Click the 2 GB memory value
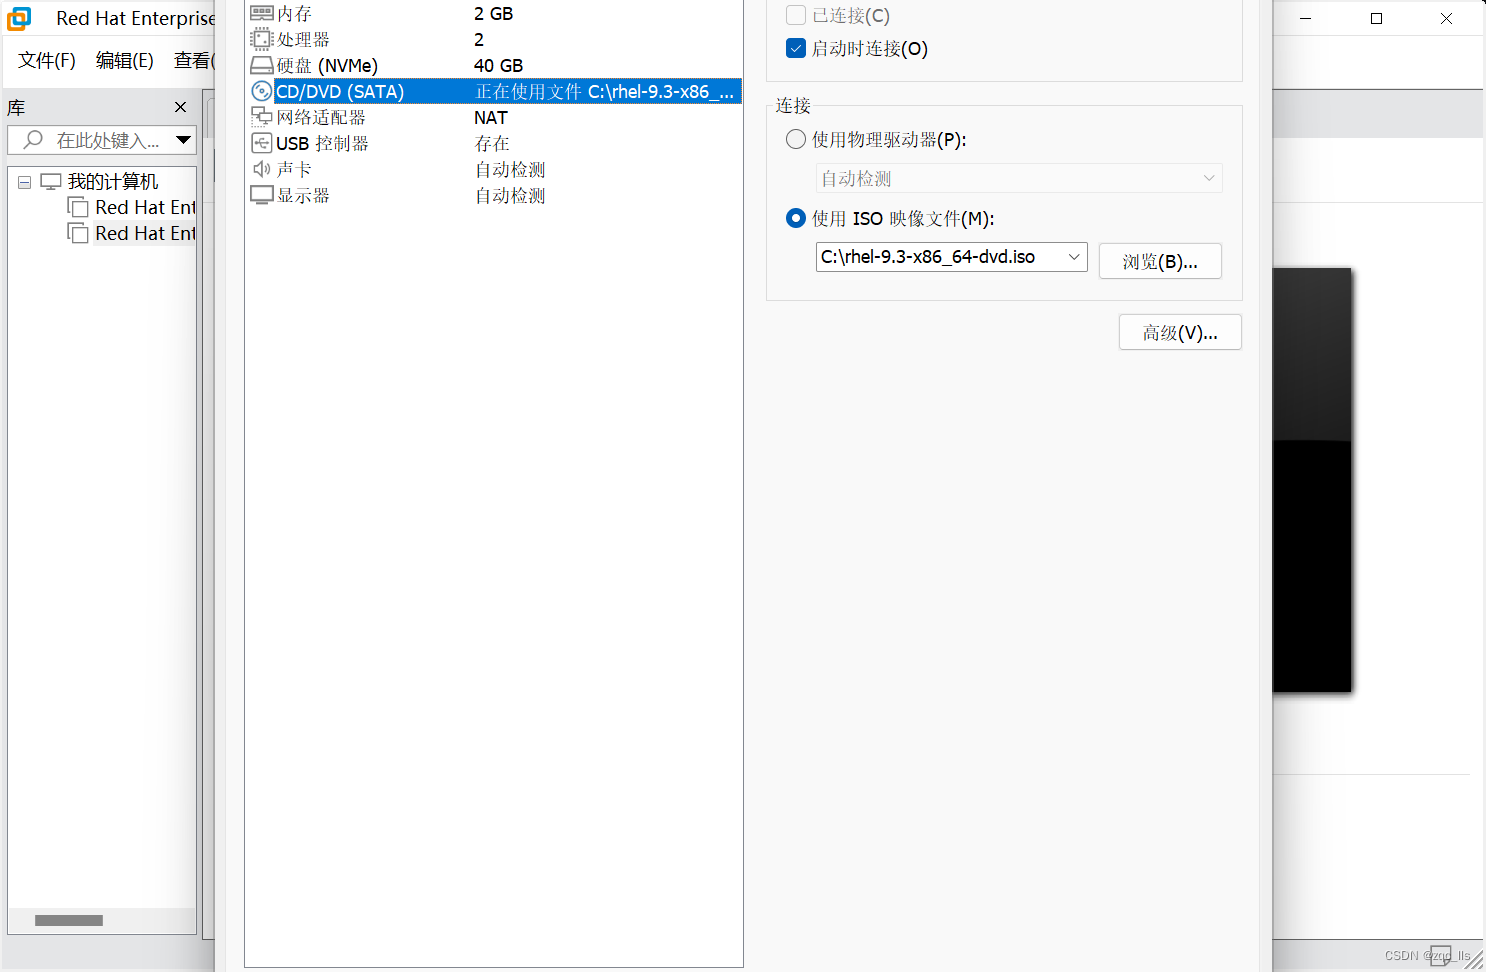Viewport: 1486px width, 972px height. 494,13
